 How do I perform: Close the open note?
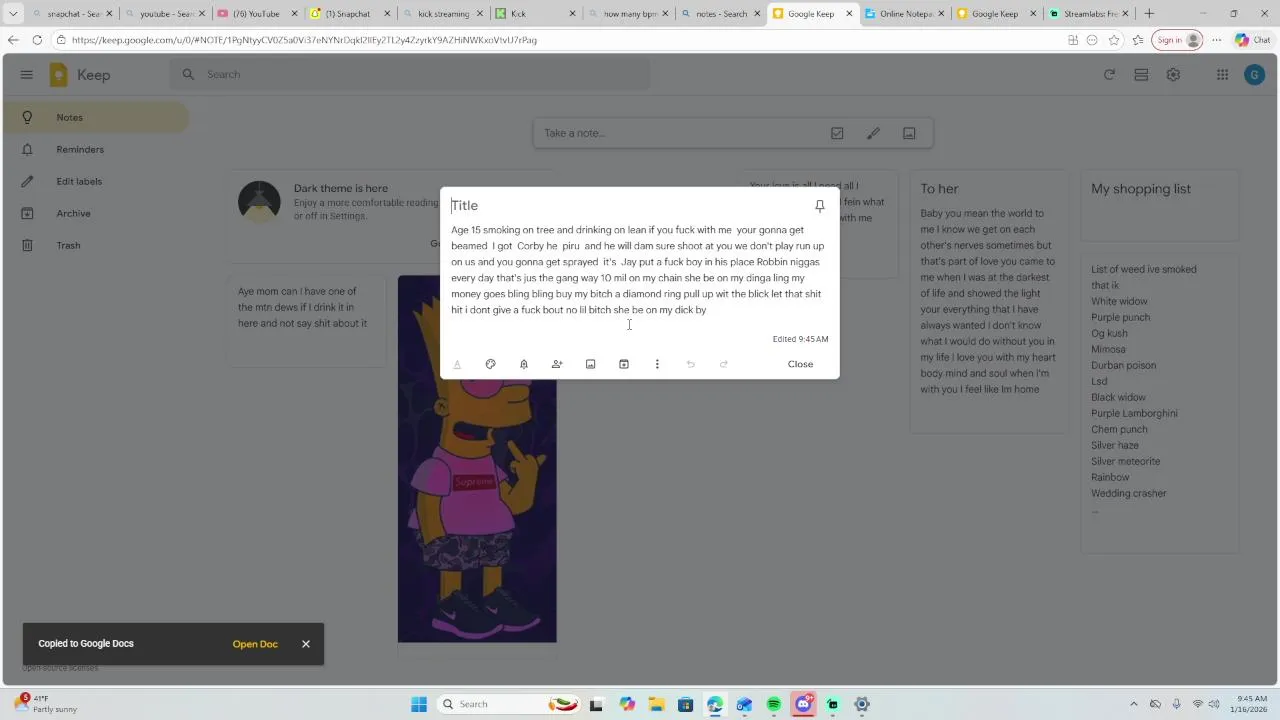pos(800,364)
